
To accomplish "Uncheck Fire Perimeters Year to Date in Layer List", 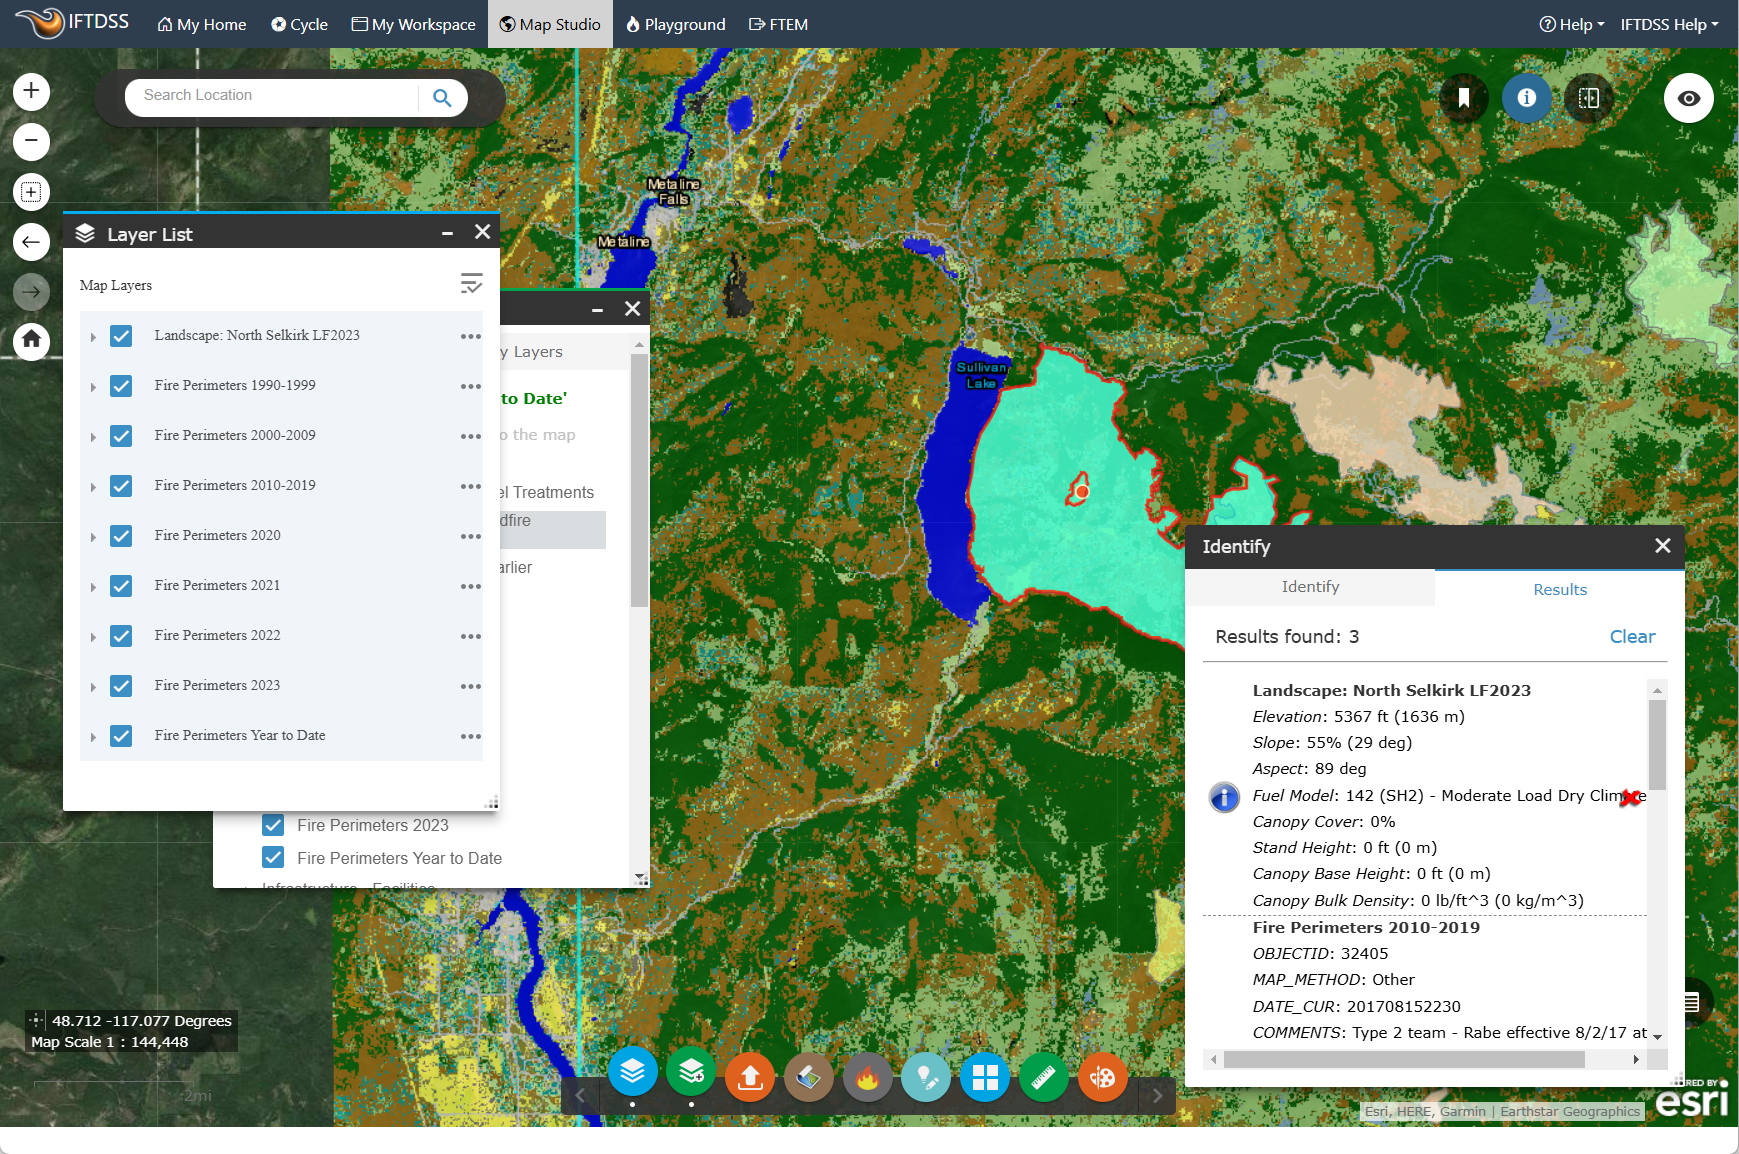I will point(121,736).
